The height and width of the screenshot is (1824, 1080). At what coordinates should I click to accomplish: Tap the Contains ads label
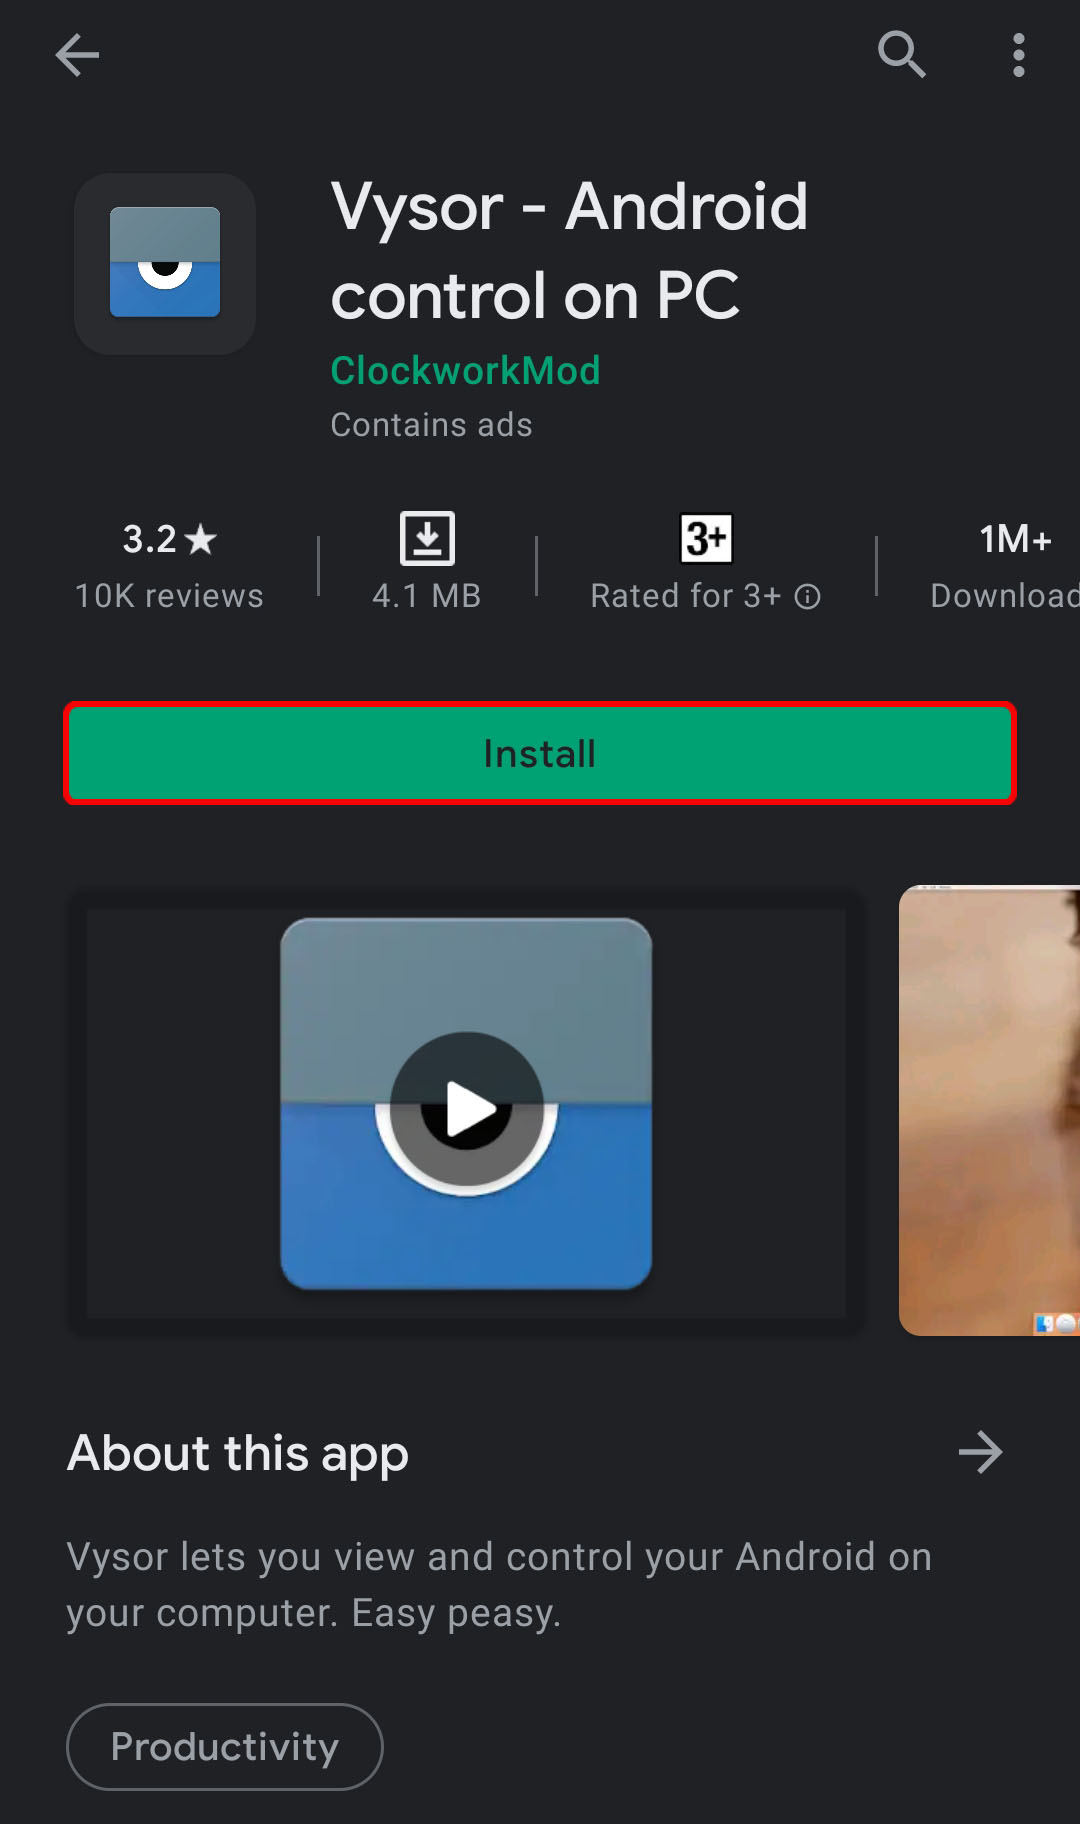coord(432,425)
